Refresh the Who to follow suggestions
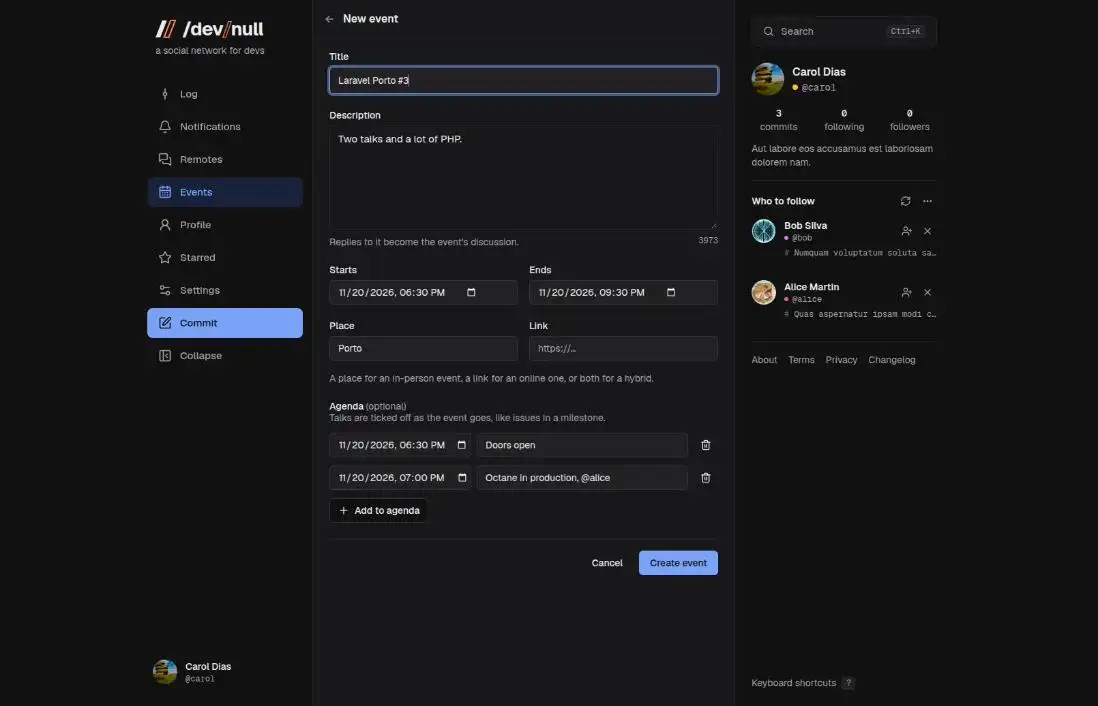1098x706 pixels. tap(905, 202)
